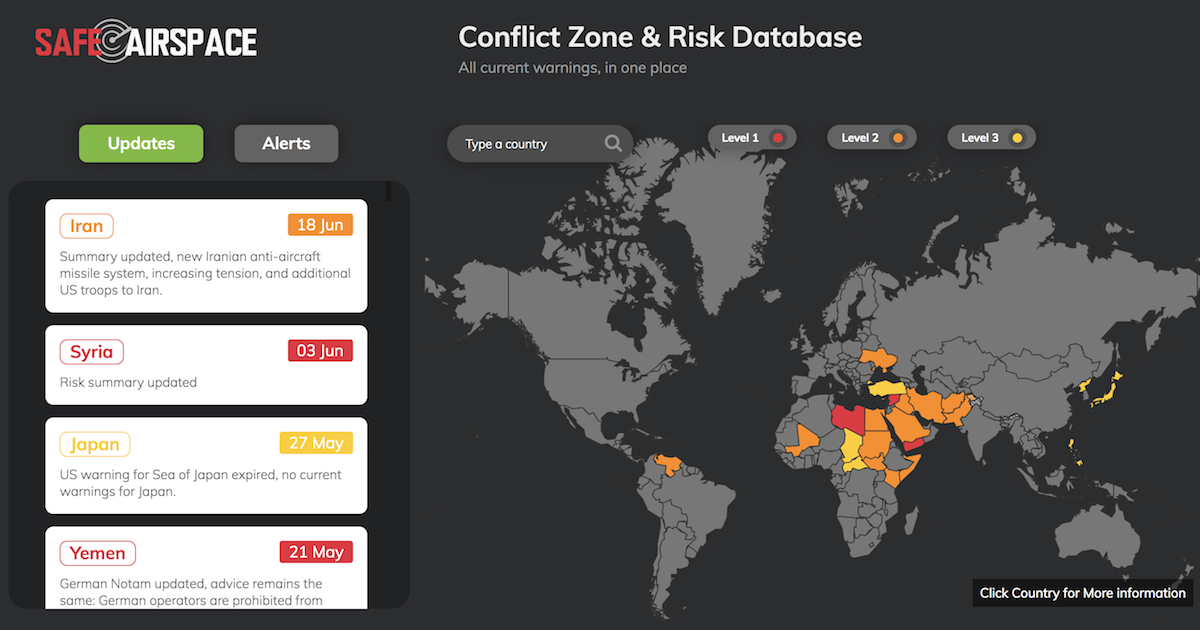Open the Yemen country label
Viewport: 1200px width, 630px height.
click(x=97, y=553)
